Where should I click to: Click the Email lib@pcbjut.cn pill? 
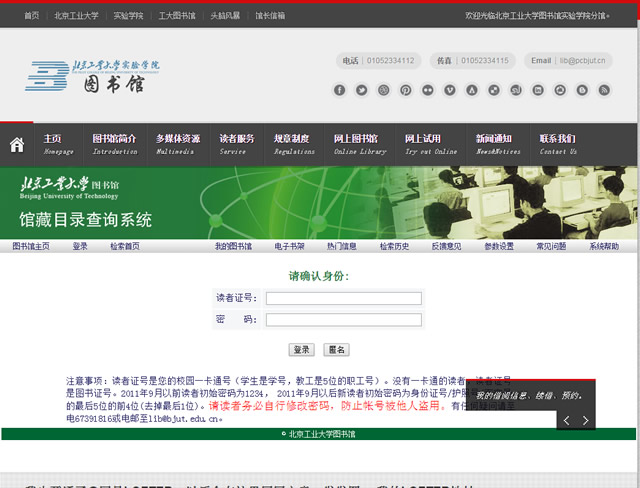pyautogui.click(x=568, y=61)
